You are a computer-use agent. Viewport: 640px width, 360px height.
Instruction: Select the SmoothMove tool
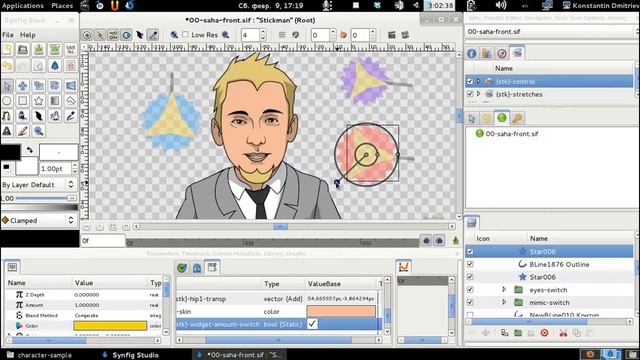pos(23,86)
